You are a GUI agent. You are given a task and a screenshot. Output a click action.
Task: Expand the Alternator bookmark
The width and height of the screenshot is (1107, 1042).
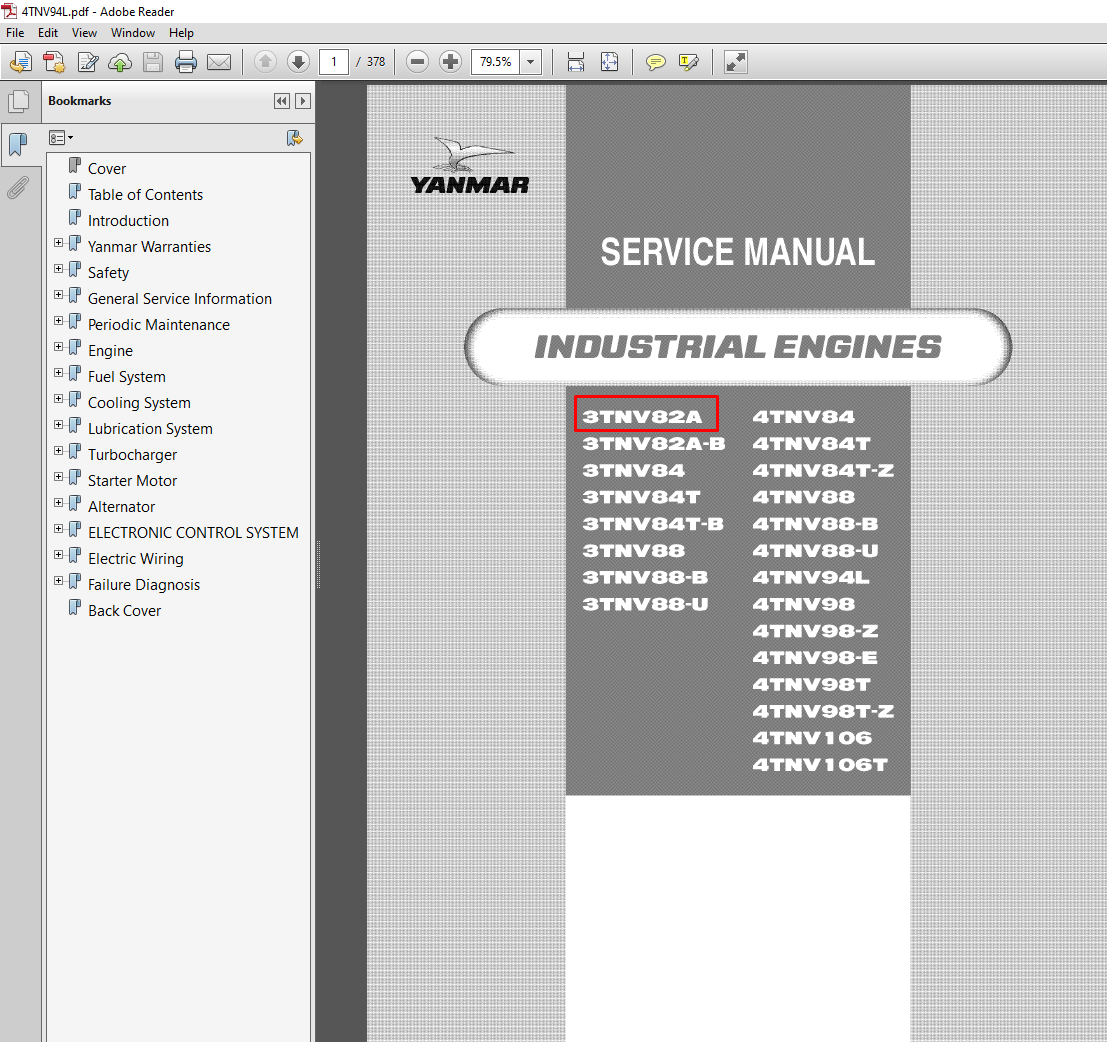(x=59, y=503)
